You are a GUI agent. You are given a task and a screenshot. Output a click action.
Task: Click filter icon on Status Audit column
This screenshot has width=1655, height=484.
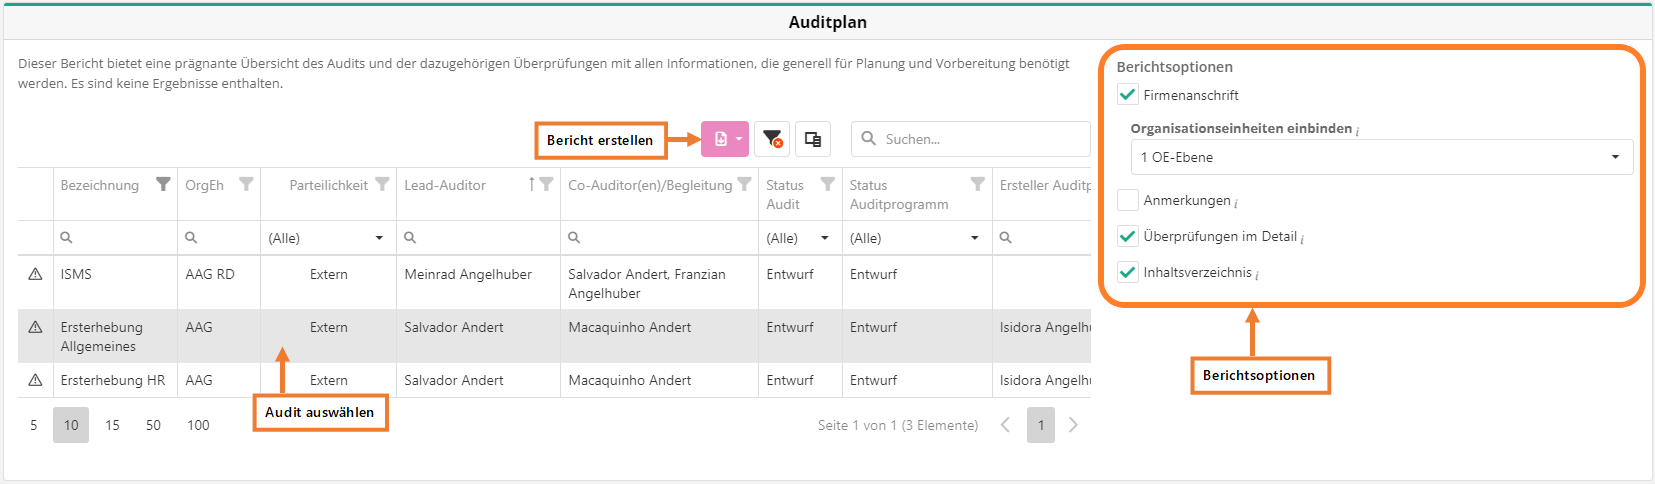point(827,184)
